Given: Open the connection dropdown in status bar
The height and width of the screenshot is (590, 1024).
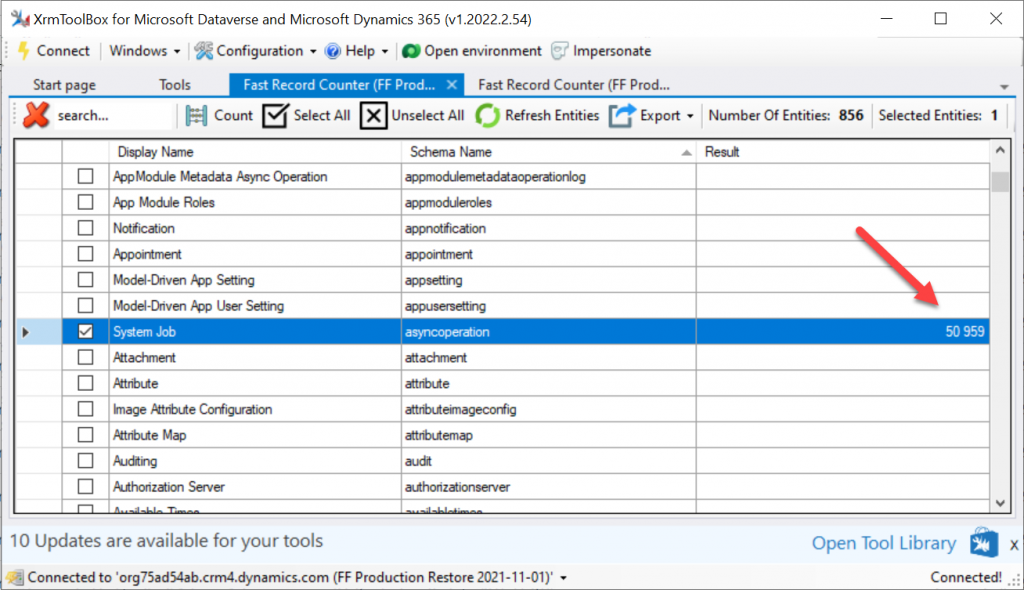Looking at the screenshot, I should pos(563,578).
